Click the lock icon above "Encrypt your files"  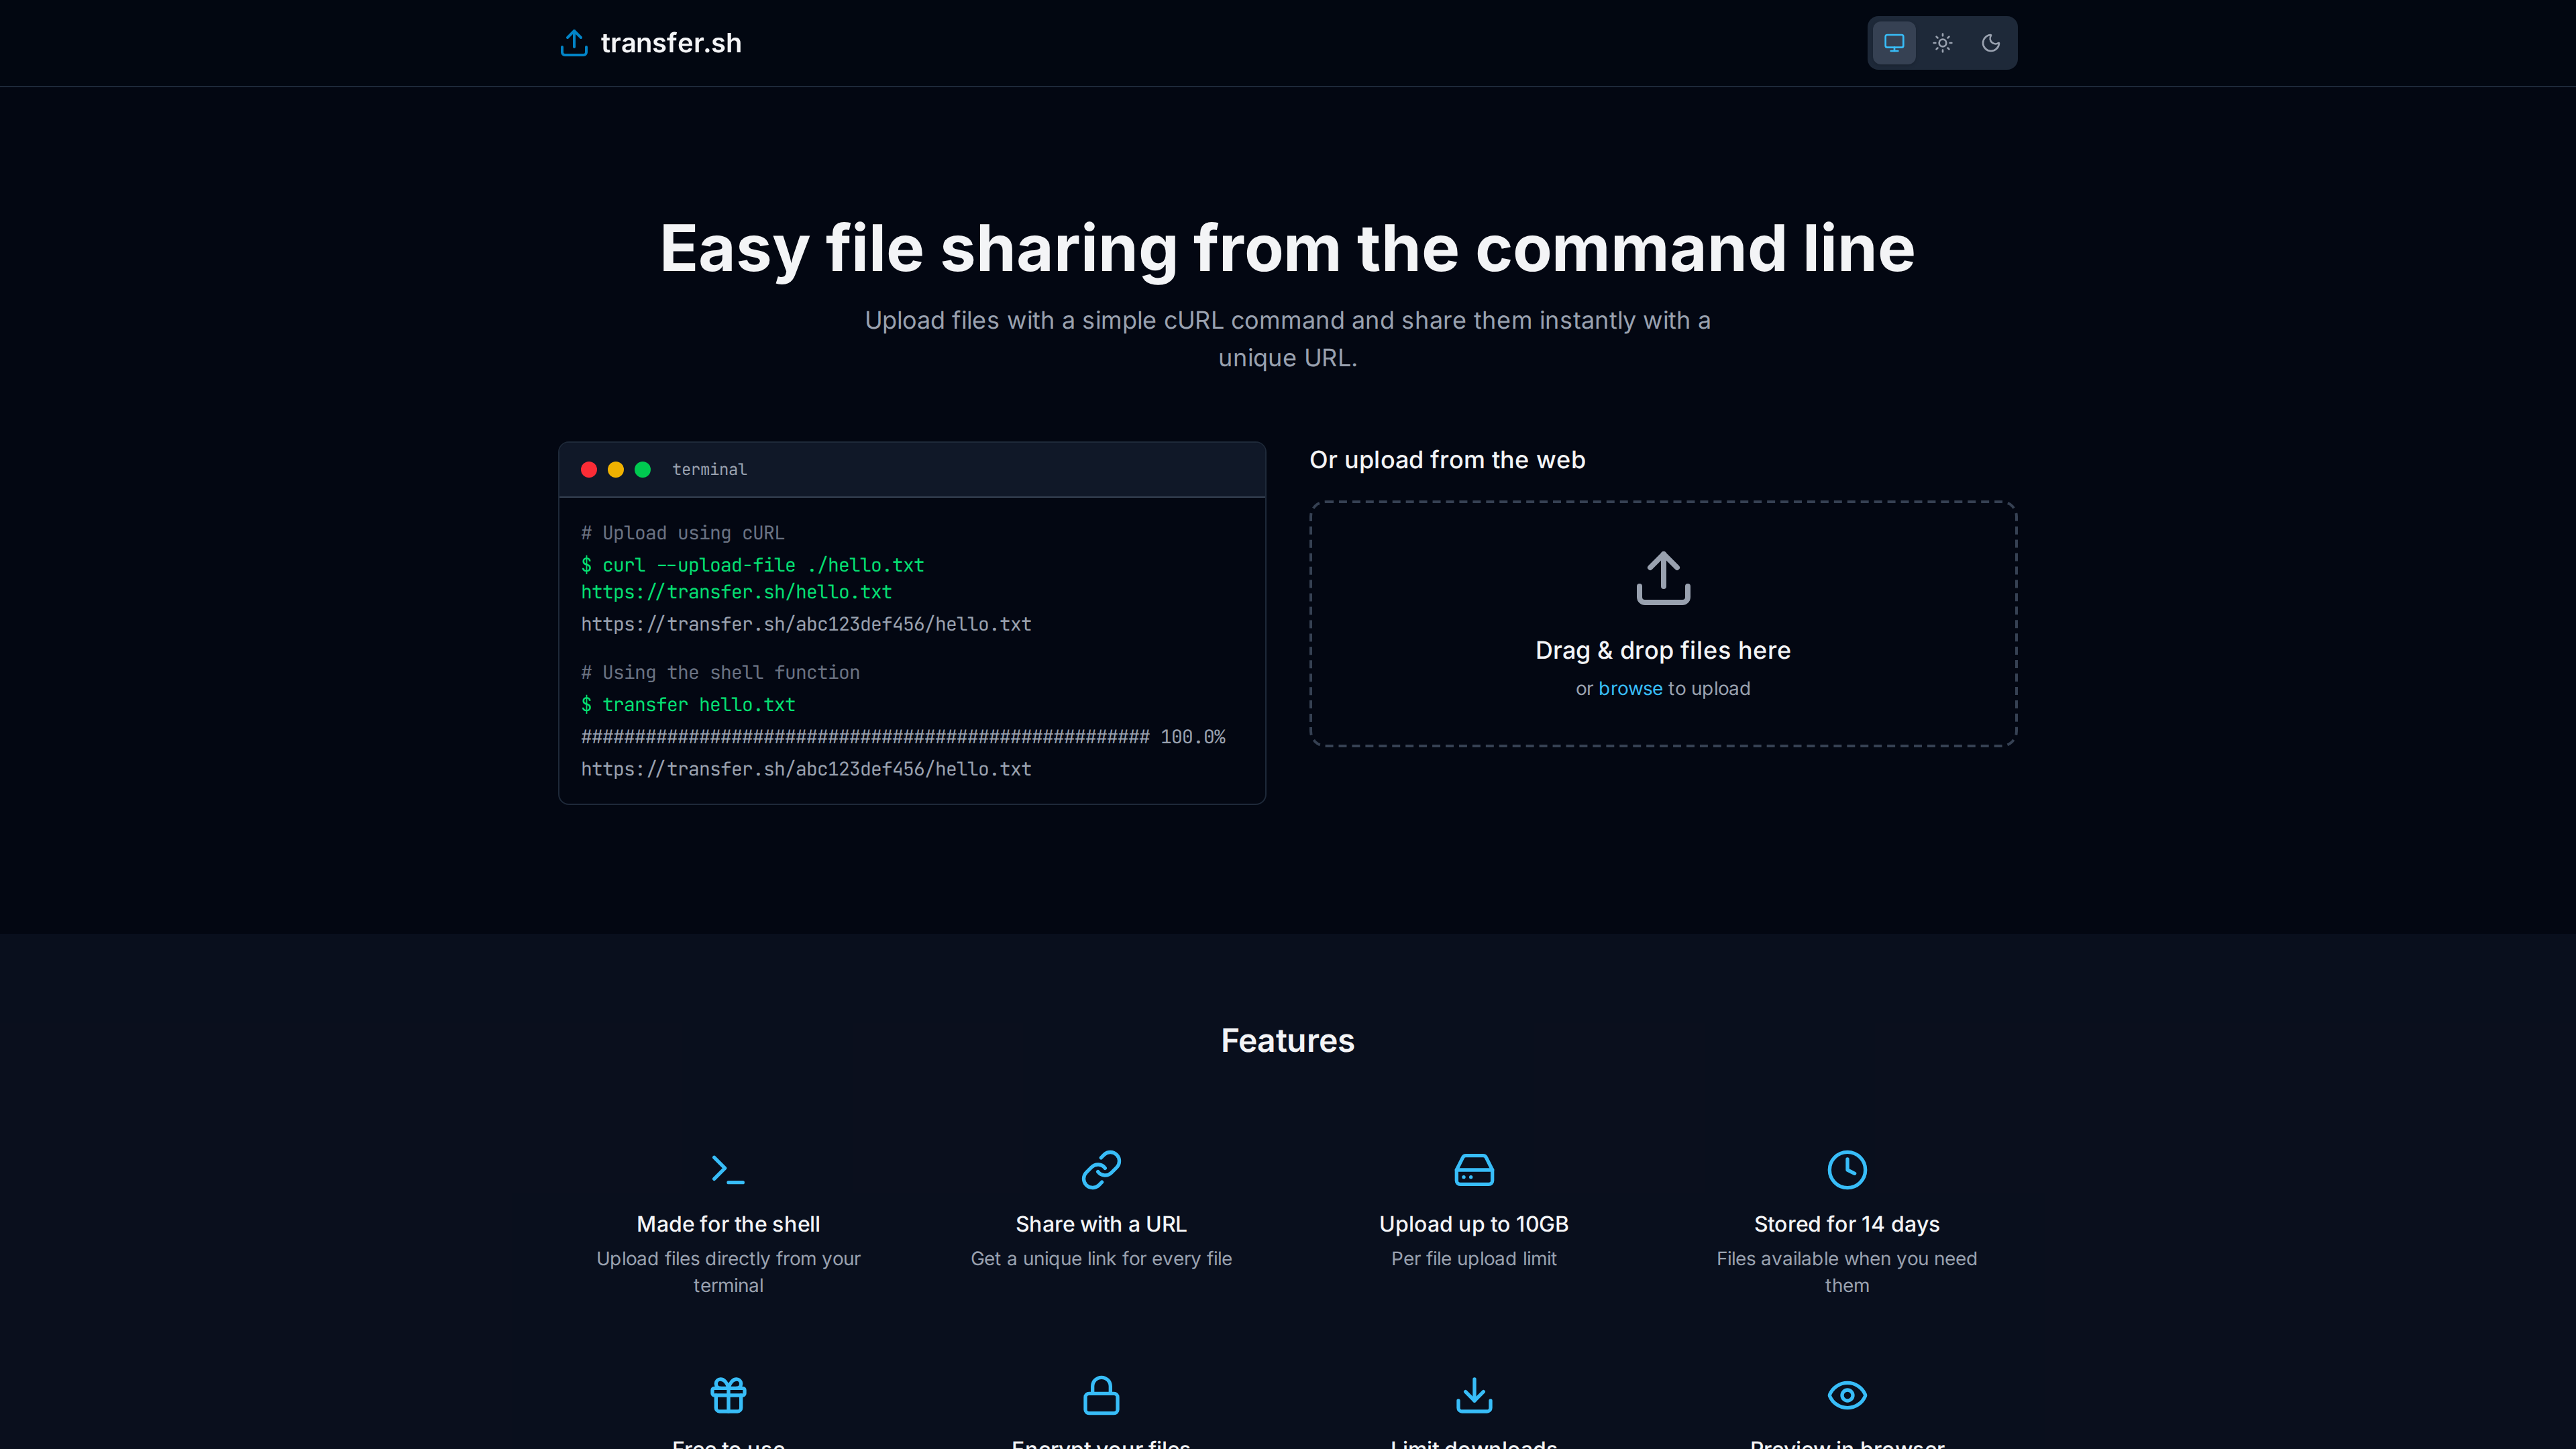tap(1100, 1395)
